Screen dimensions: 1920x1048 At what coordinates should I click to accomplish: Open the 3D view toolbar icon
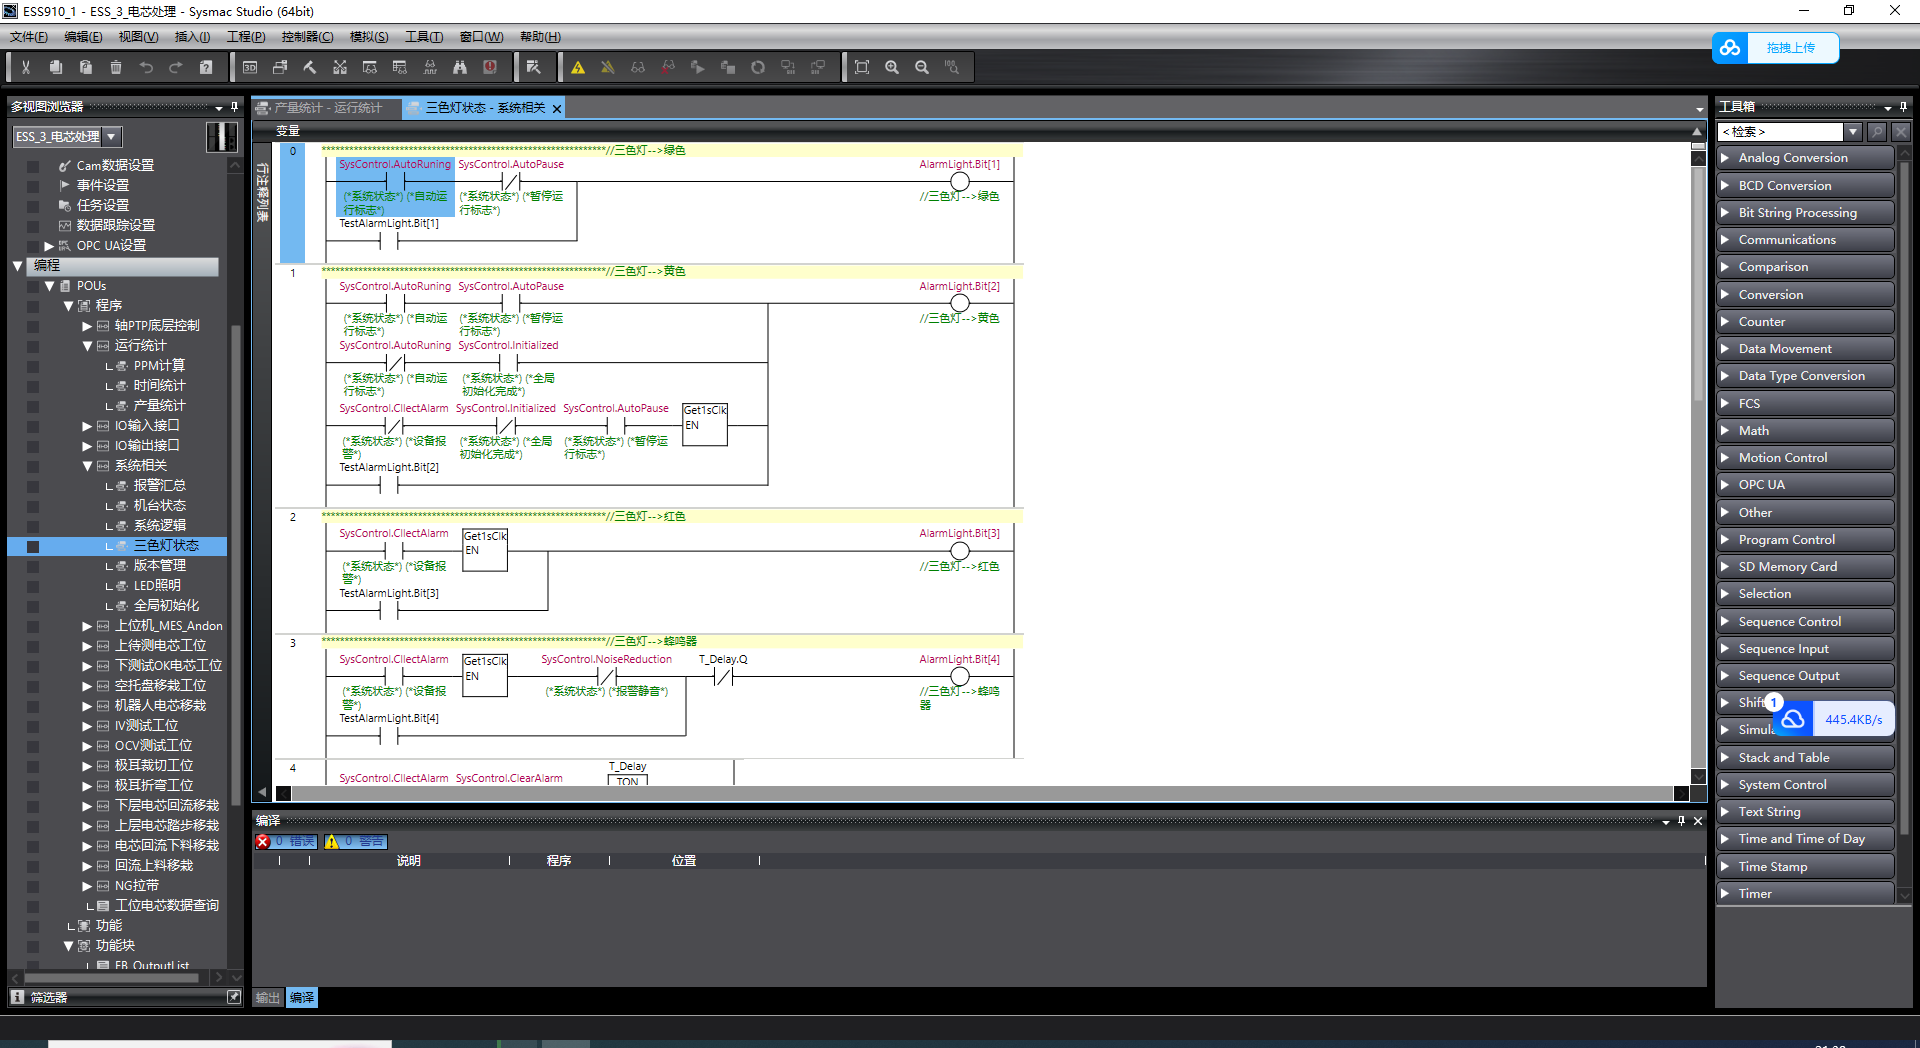[x=250, y=67]
